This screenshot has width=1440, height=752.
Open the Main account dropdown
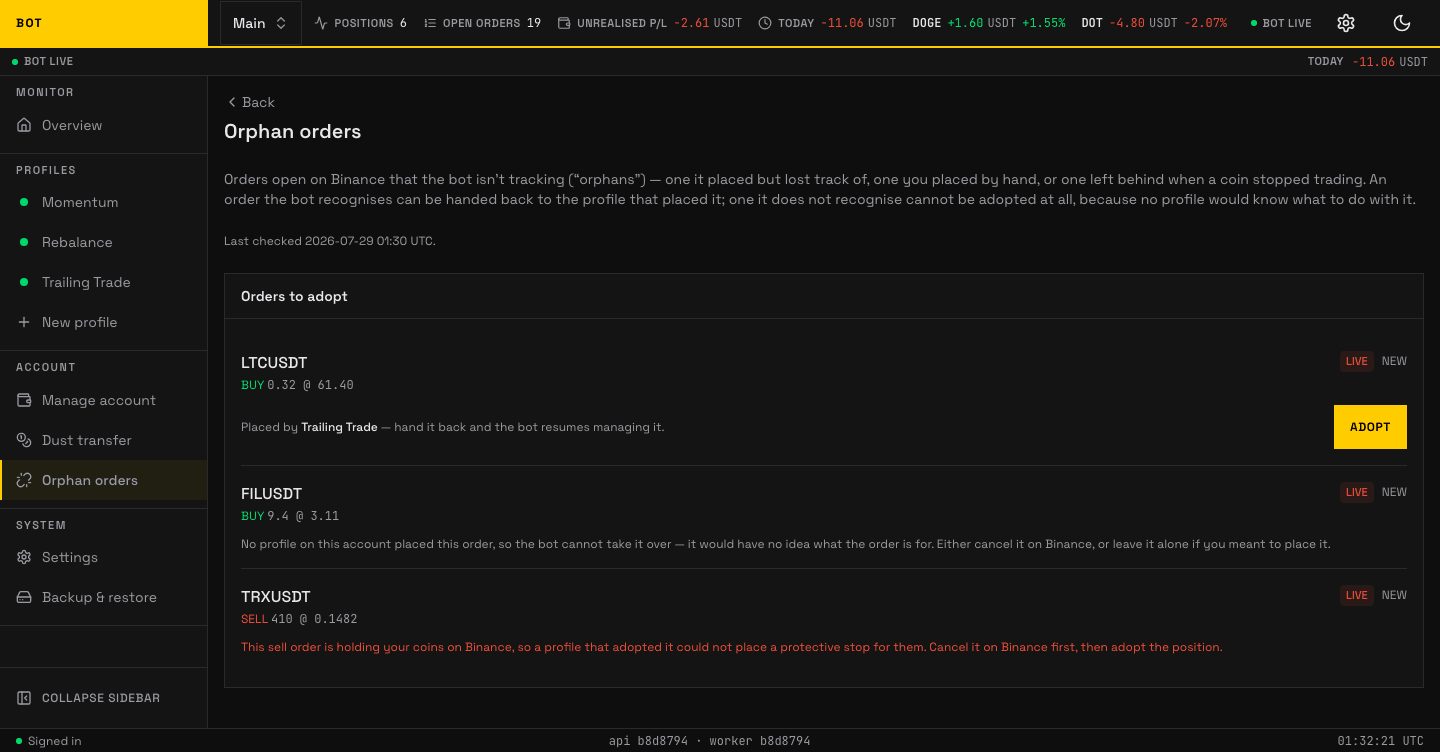tap(260, 23)
